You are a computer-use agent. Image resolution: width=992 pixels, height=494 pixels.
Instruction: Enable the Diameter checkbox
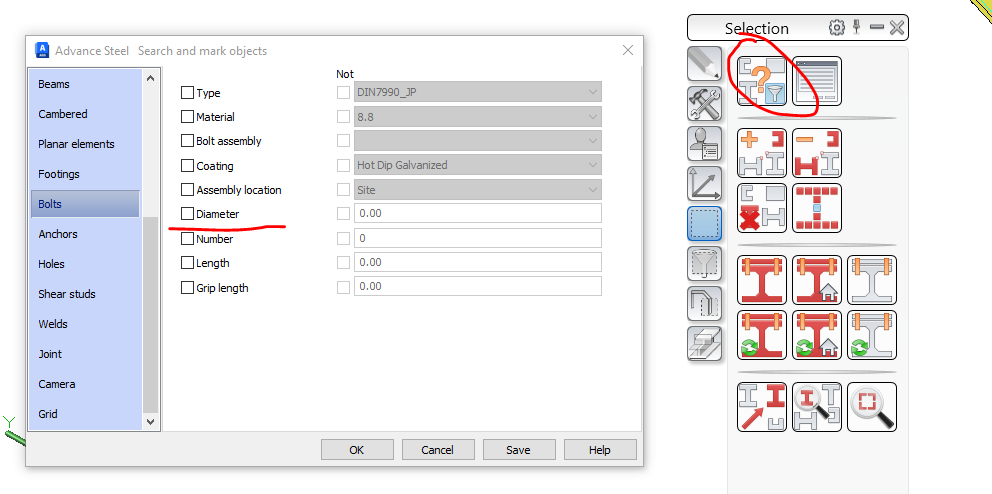(x=187, y=214)
